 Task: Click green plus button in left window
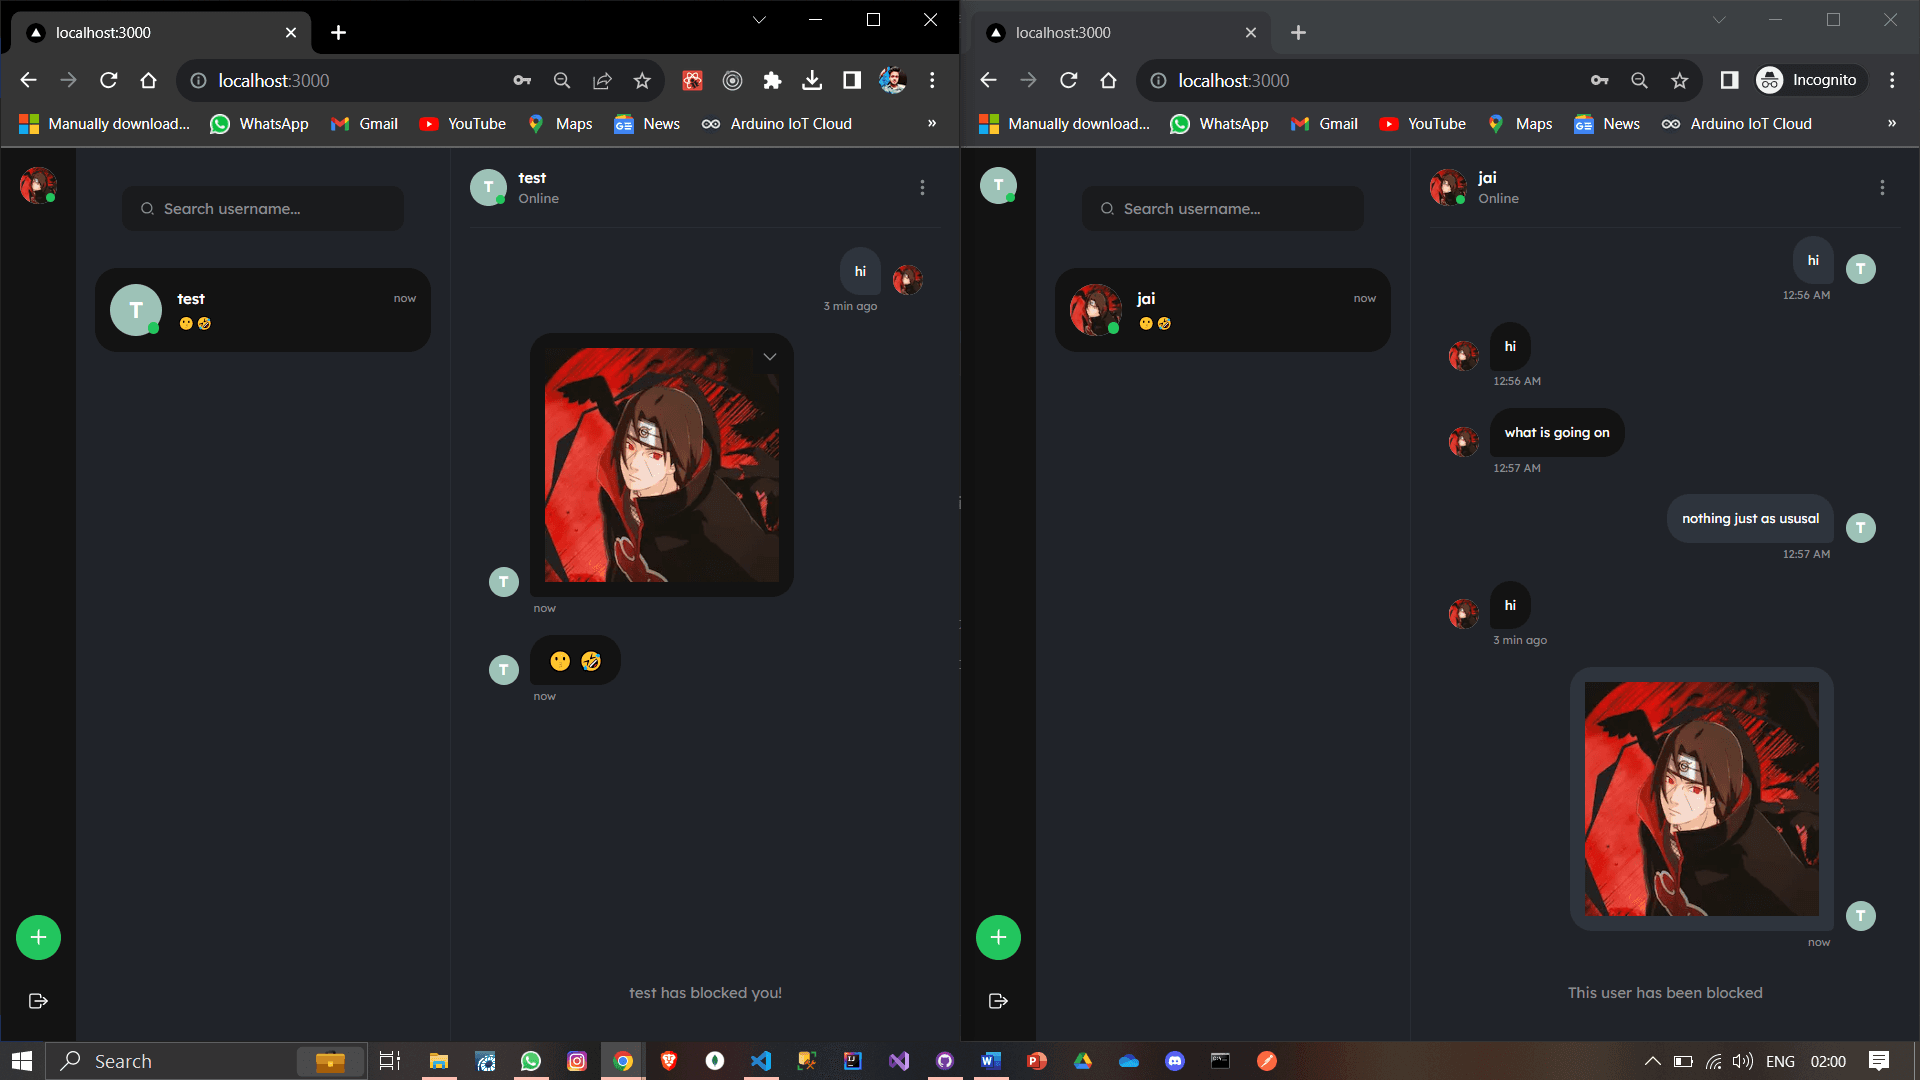click(38, 937)
